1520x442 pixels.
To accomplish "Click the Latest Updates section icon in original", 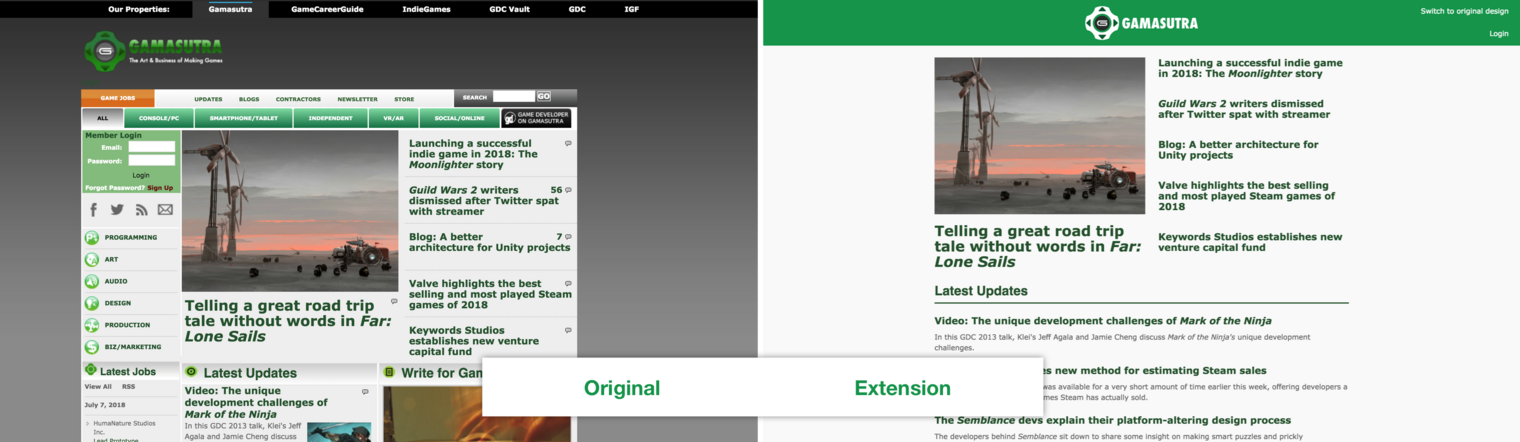I will 191,372.
